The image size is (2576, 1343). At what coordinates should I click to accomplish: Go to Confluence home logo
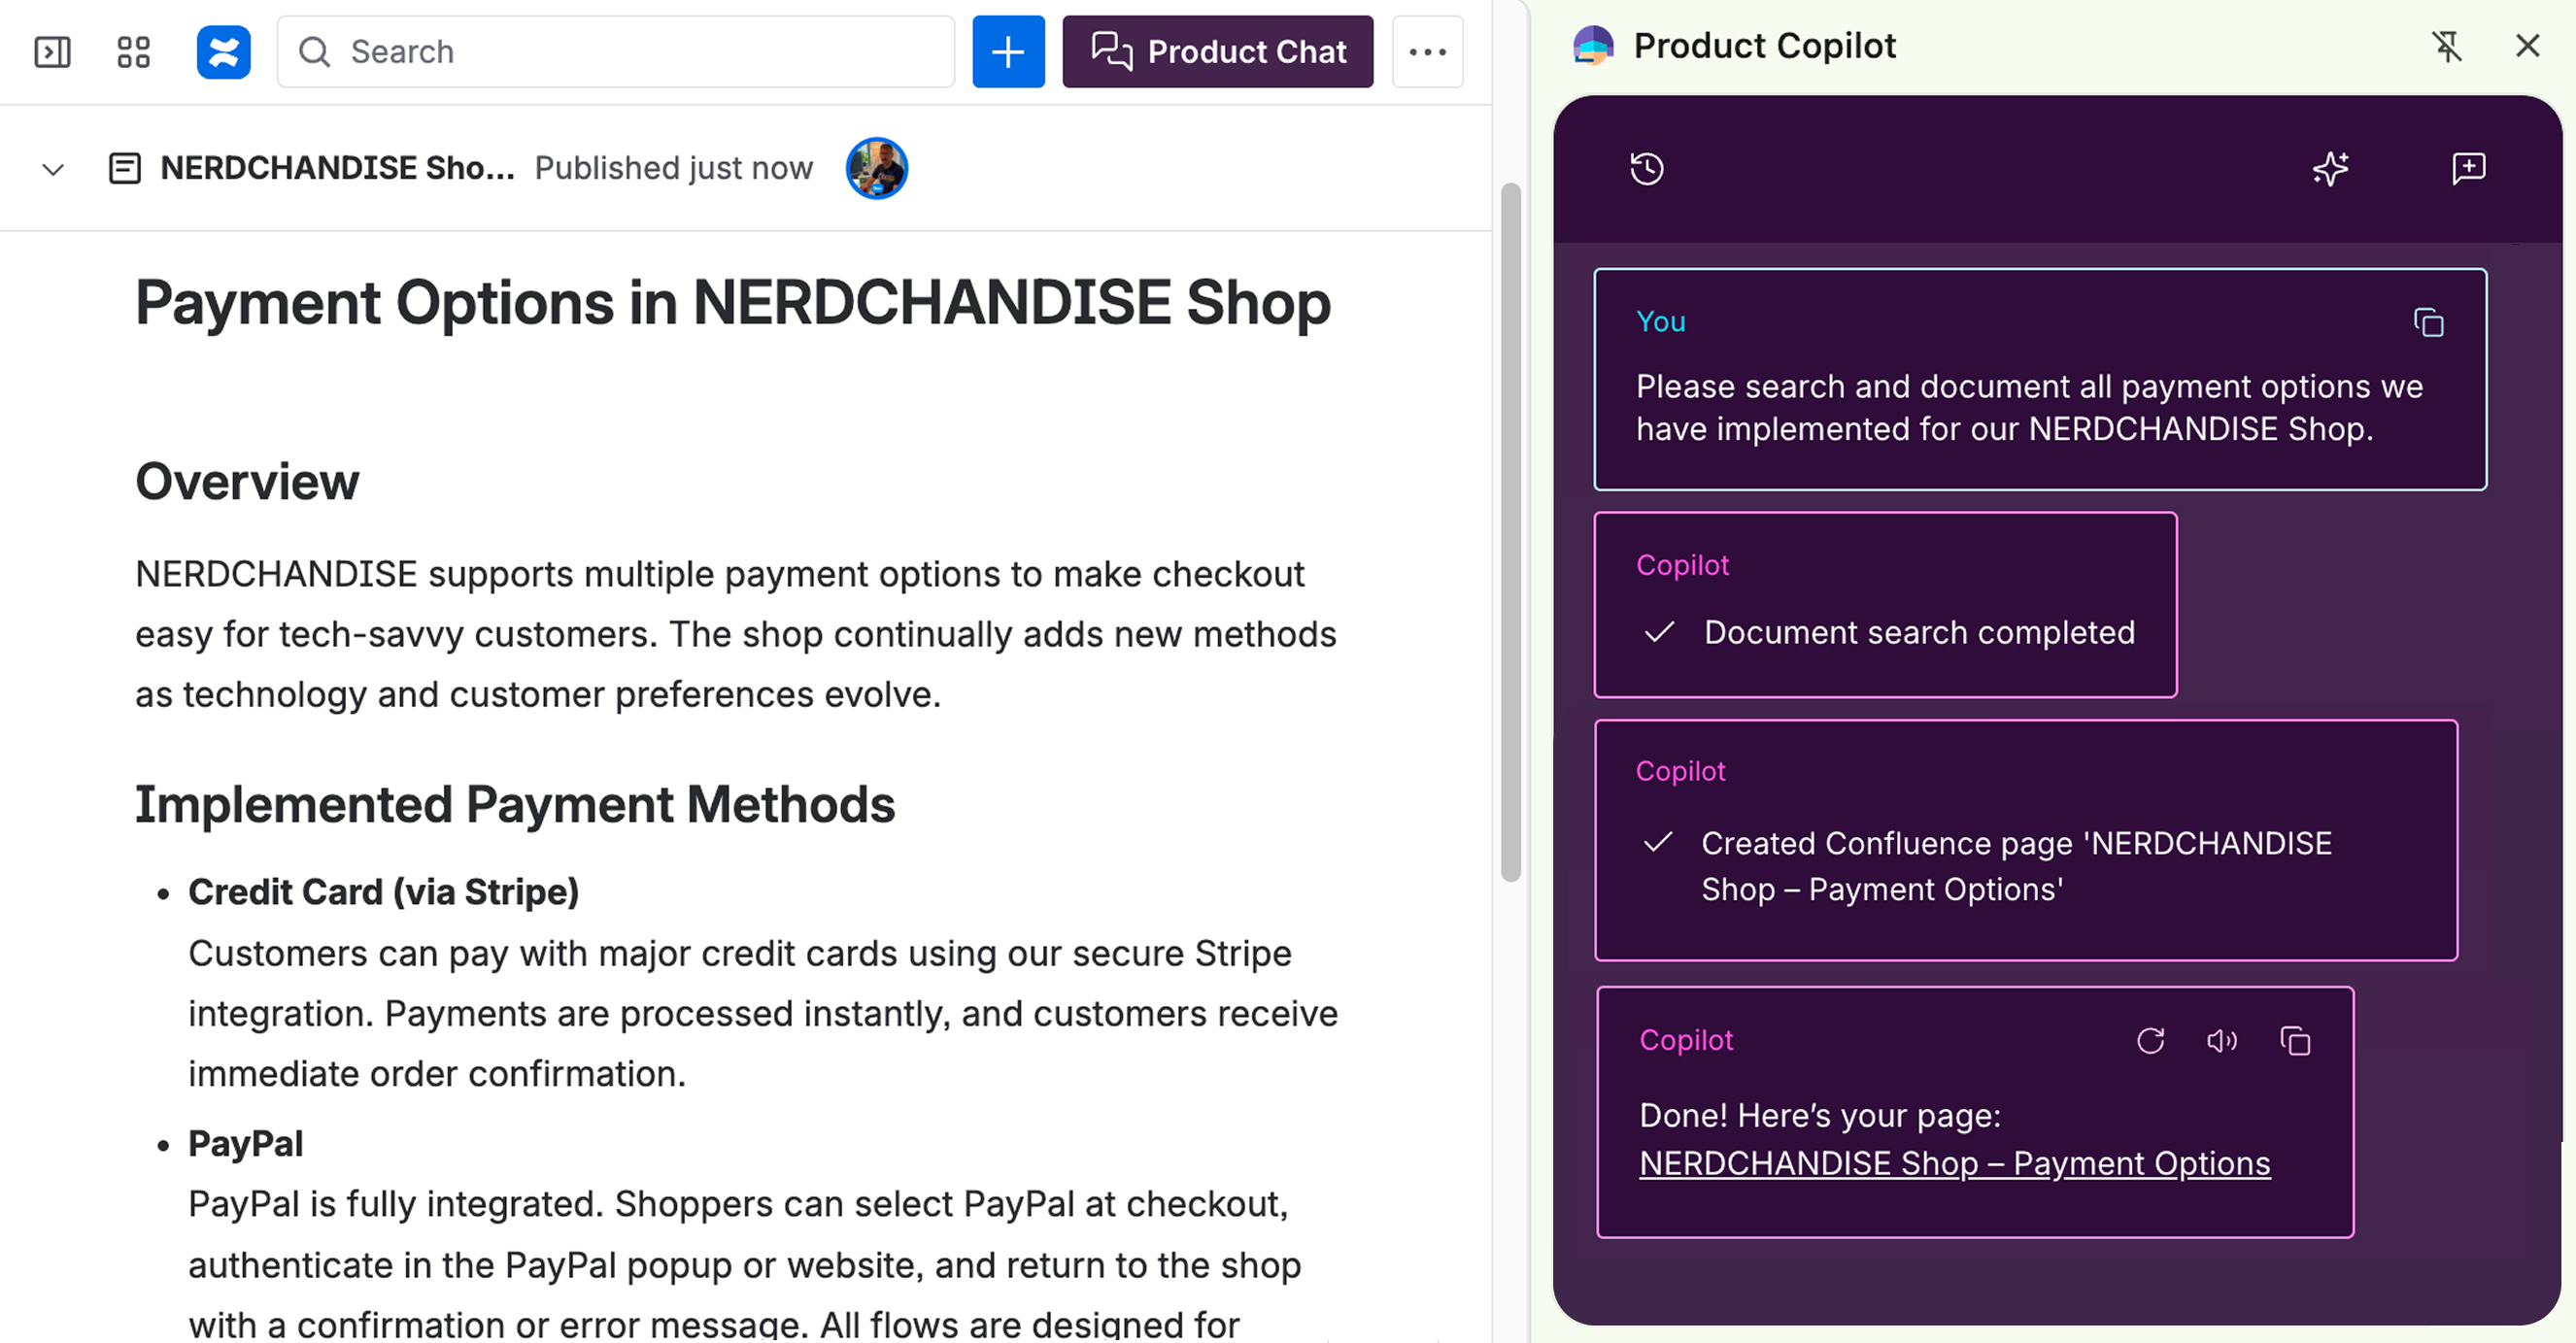(x=223, y=52)
